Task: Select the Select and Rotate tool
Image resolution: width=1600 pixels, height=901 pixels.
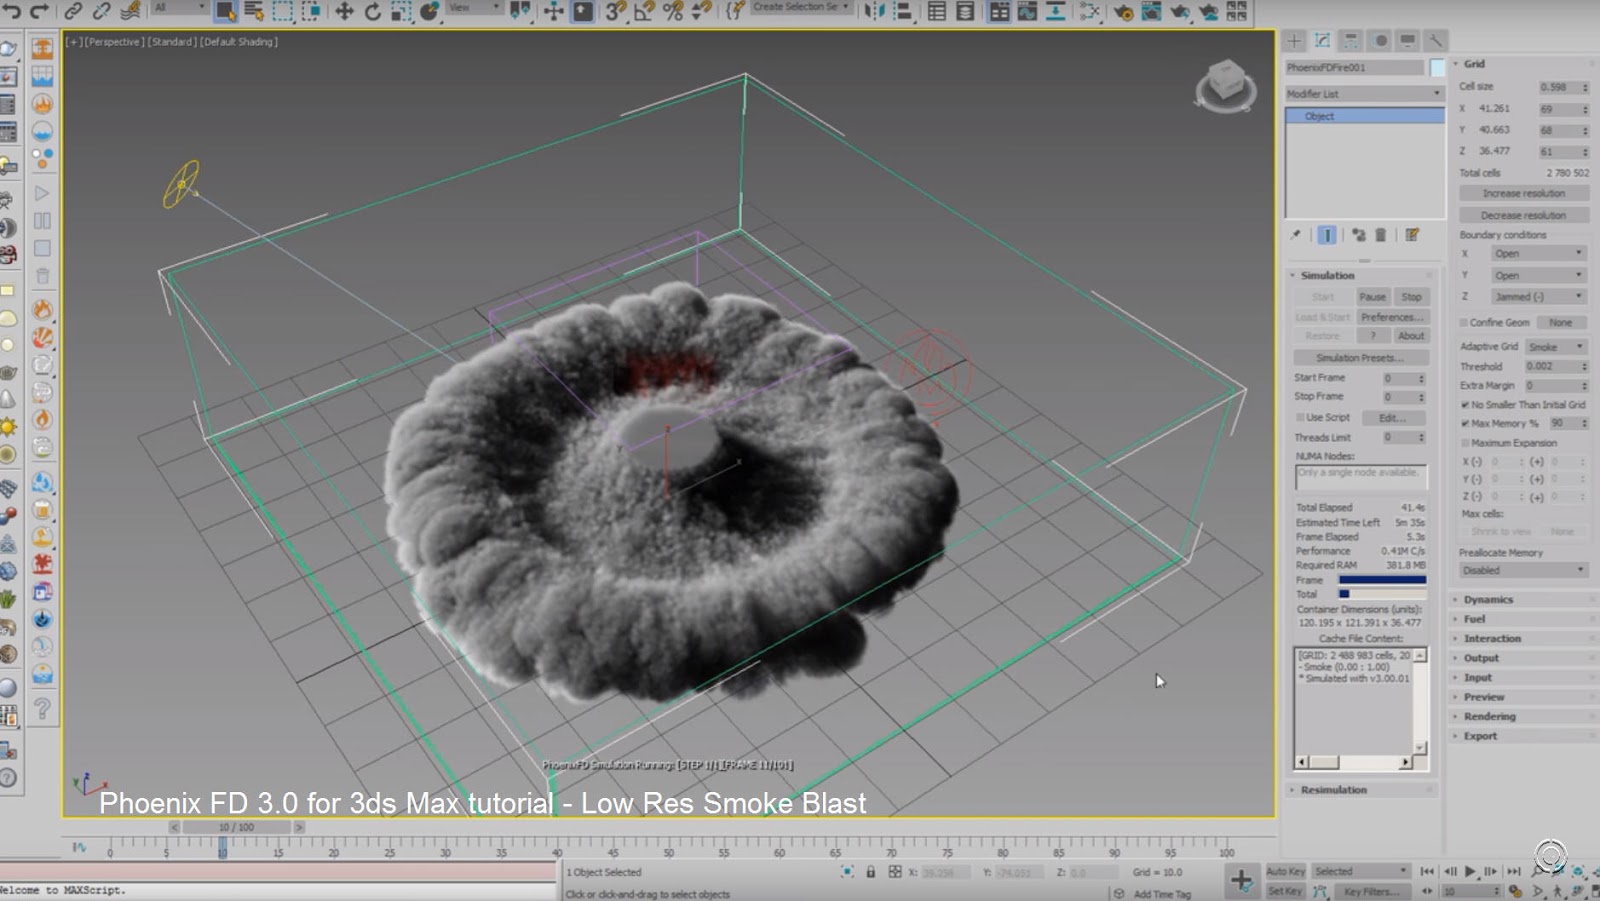Action: point(373,13)
